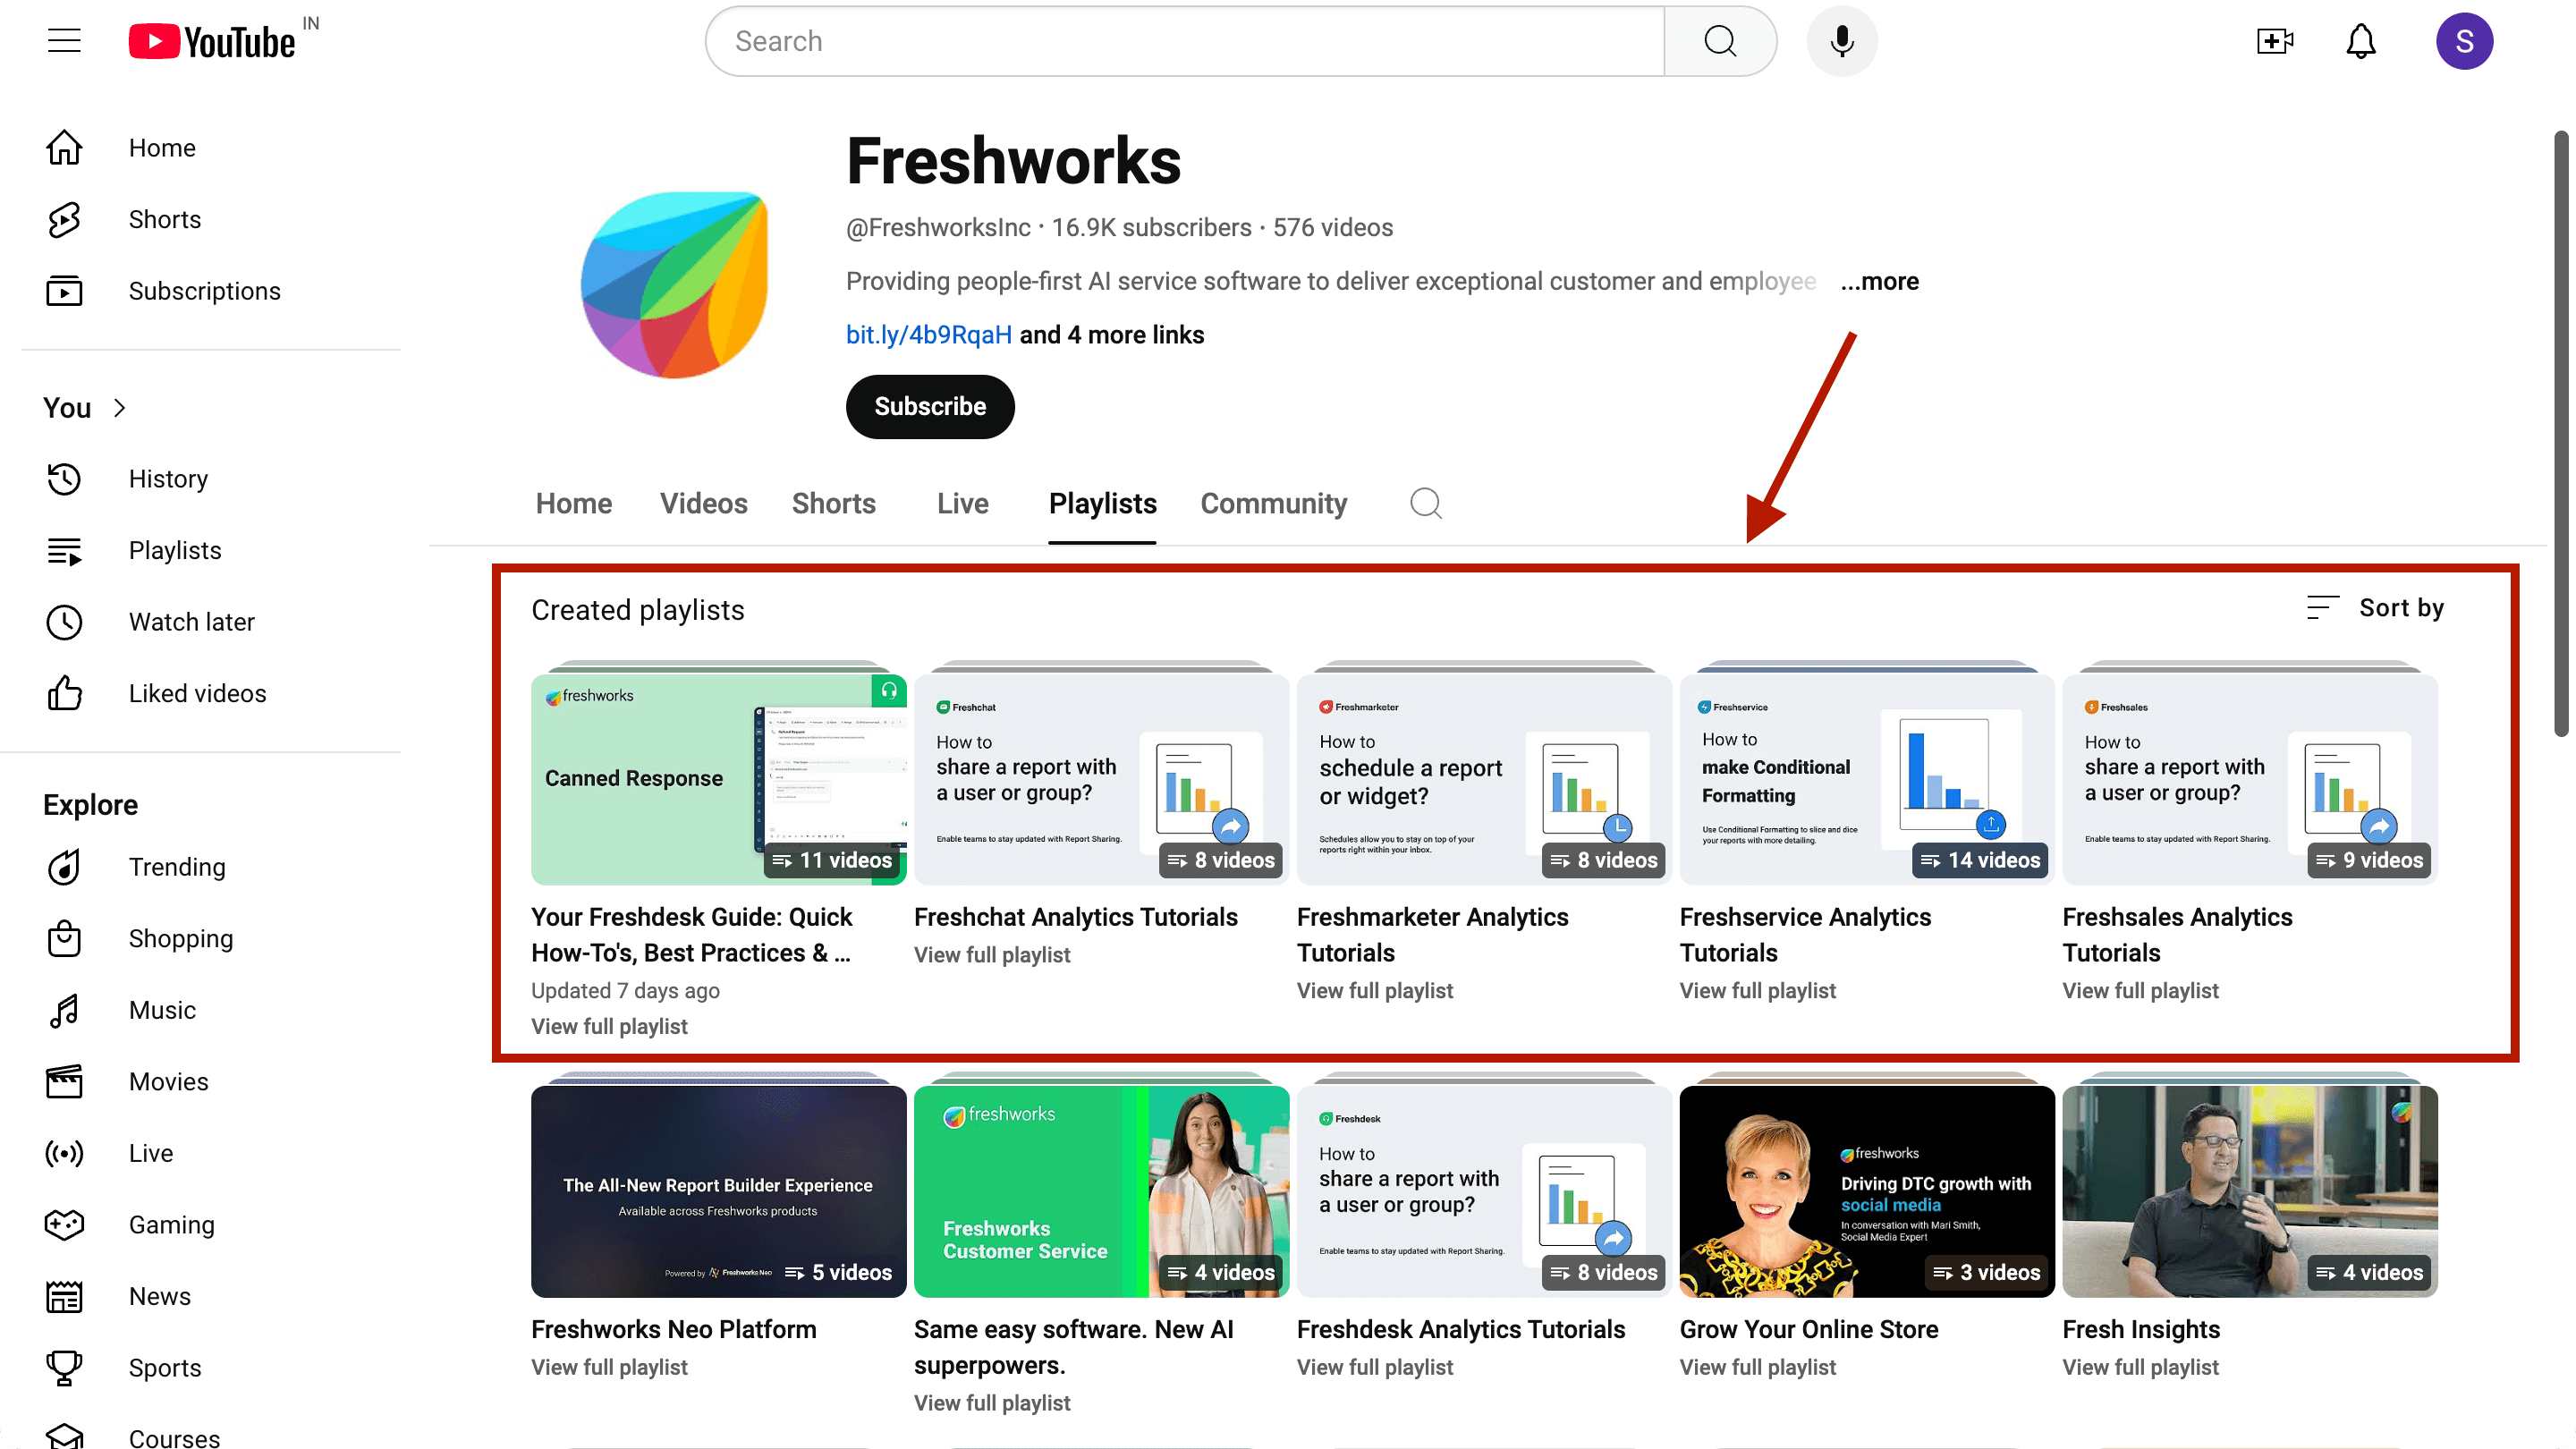Open the bit.ly/4b9RqaH link
This screenshot has height=1449, width=2576.
pos(928,334)
